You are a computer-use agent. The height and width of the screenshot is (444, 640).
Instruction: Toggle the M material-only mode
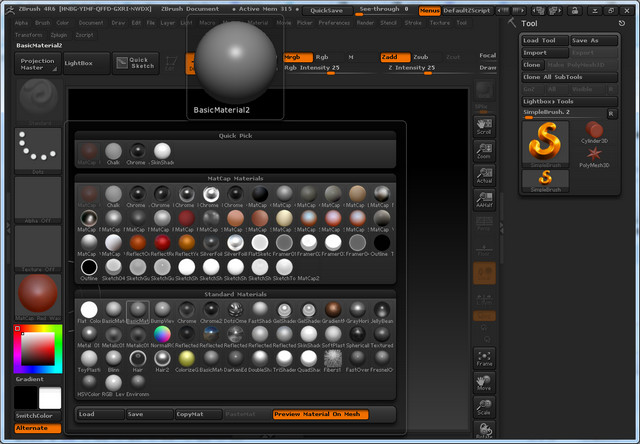pyautogui.click(x=351, y=57)
